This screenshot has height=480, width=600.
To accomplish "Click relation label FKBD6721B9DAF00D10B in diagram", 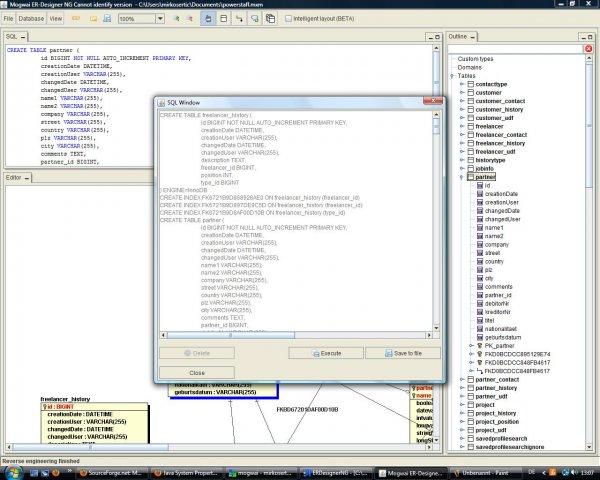I will pos(307,410).
